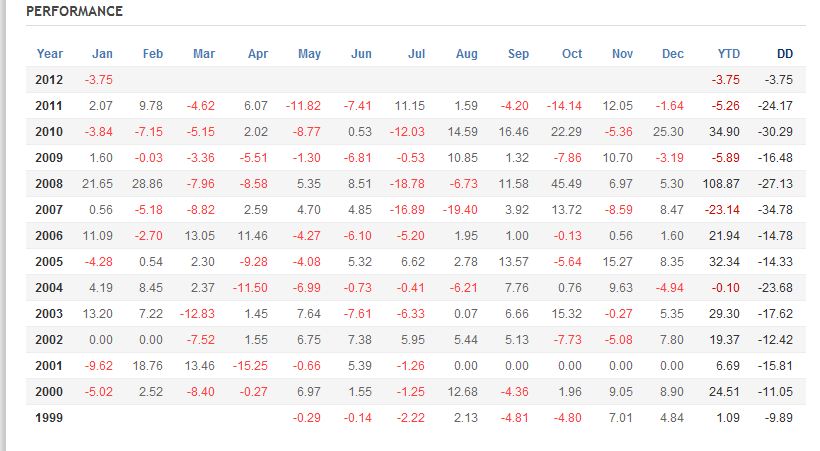Click the YTD column header
This screenshot has width=820, height=451.
(729, 54)
